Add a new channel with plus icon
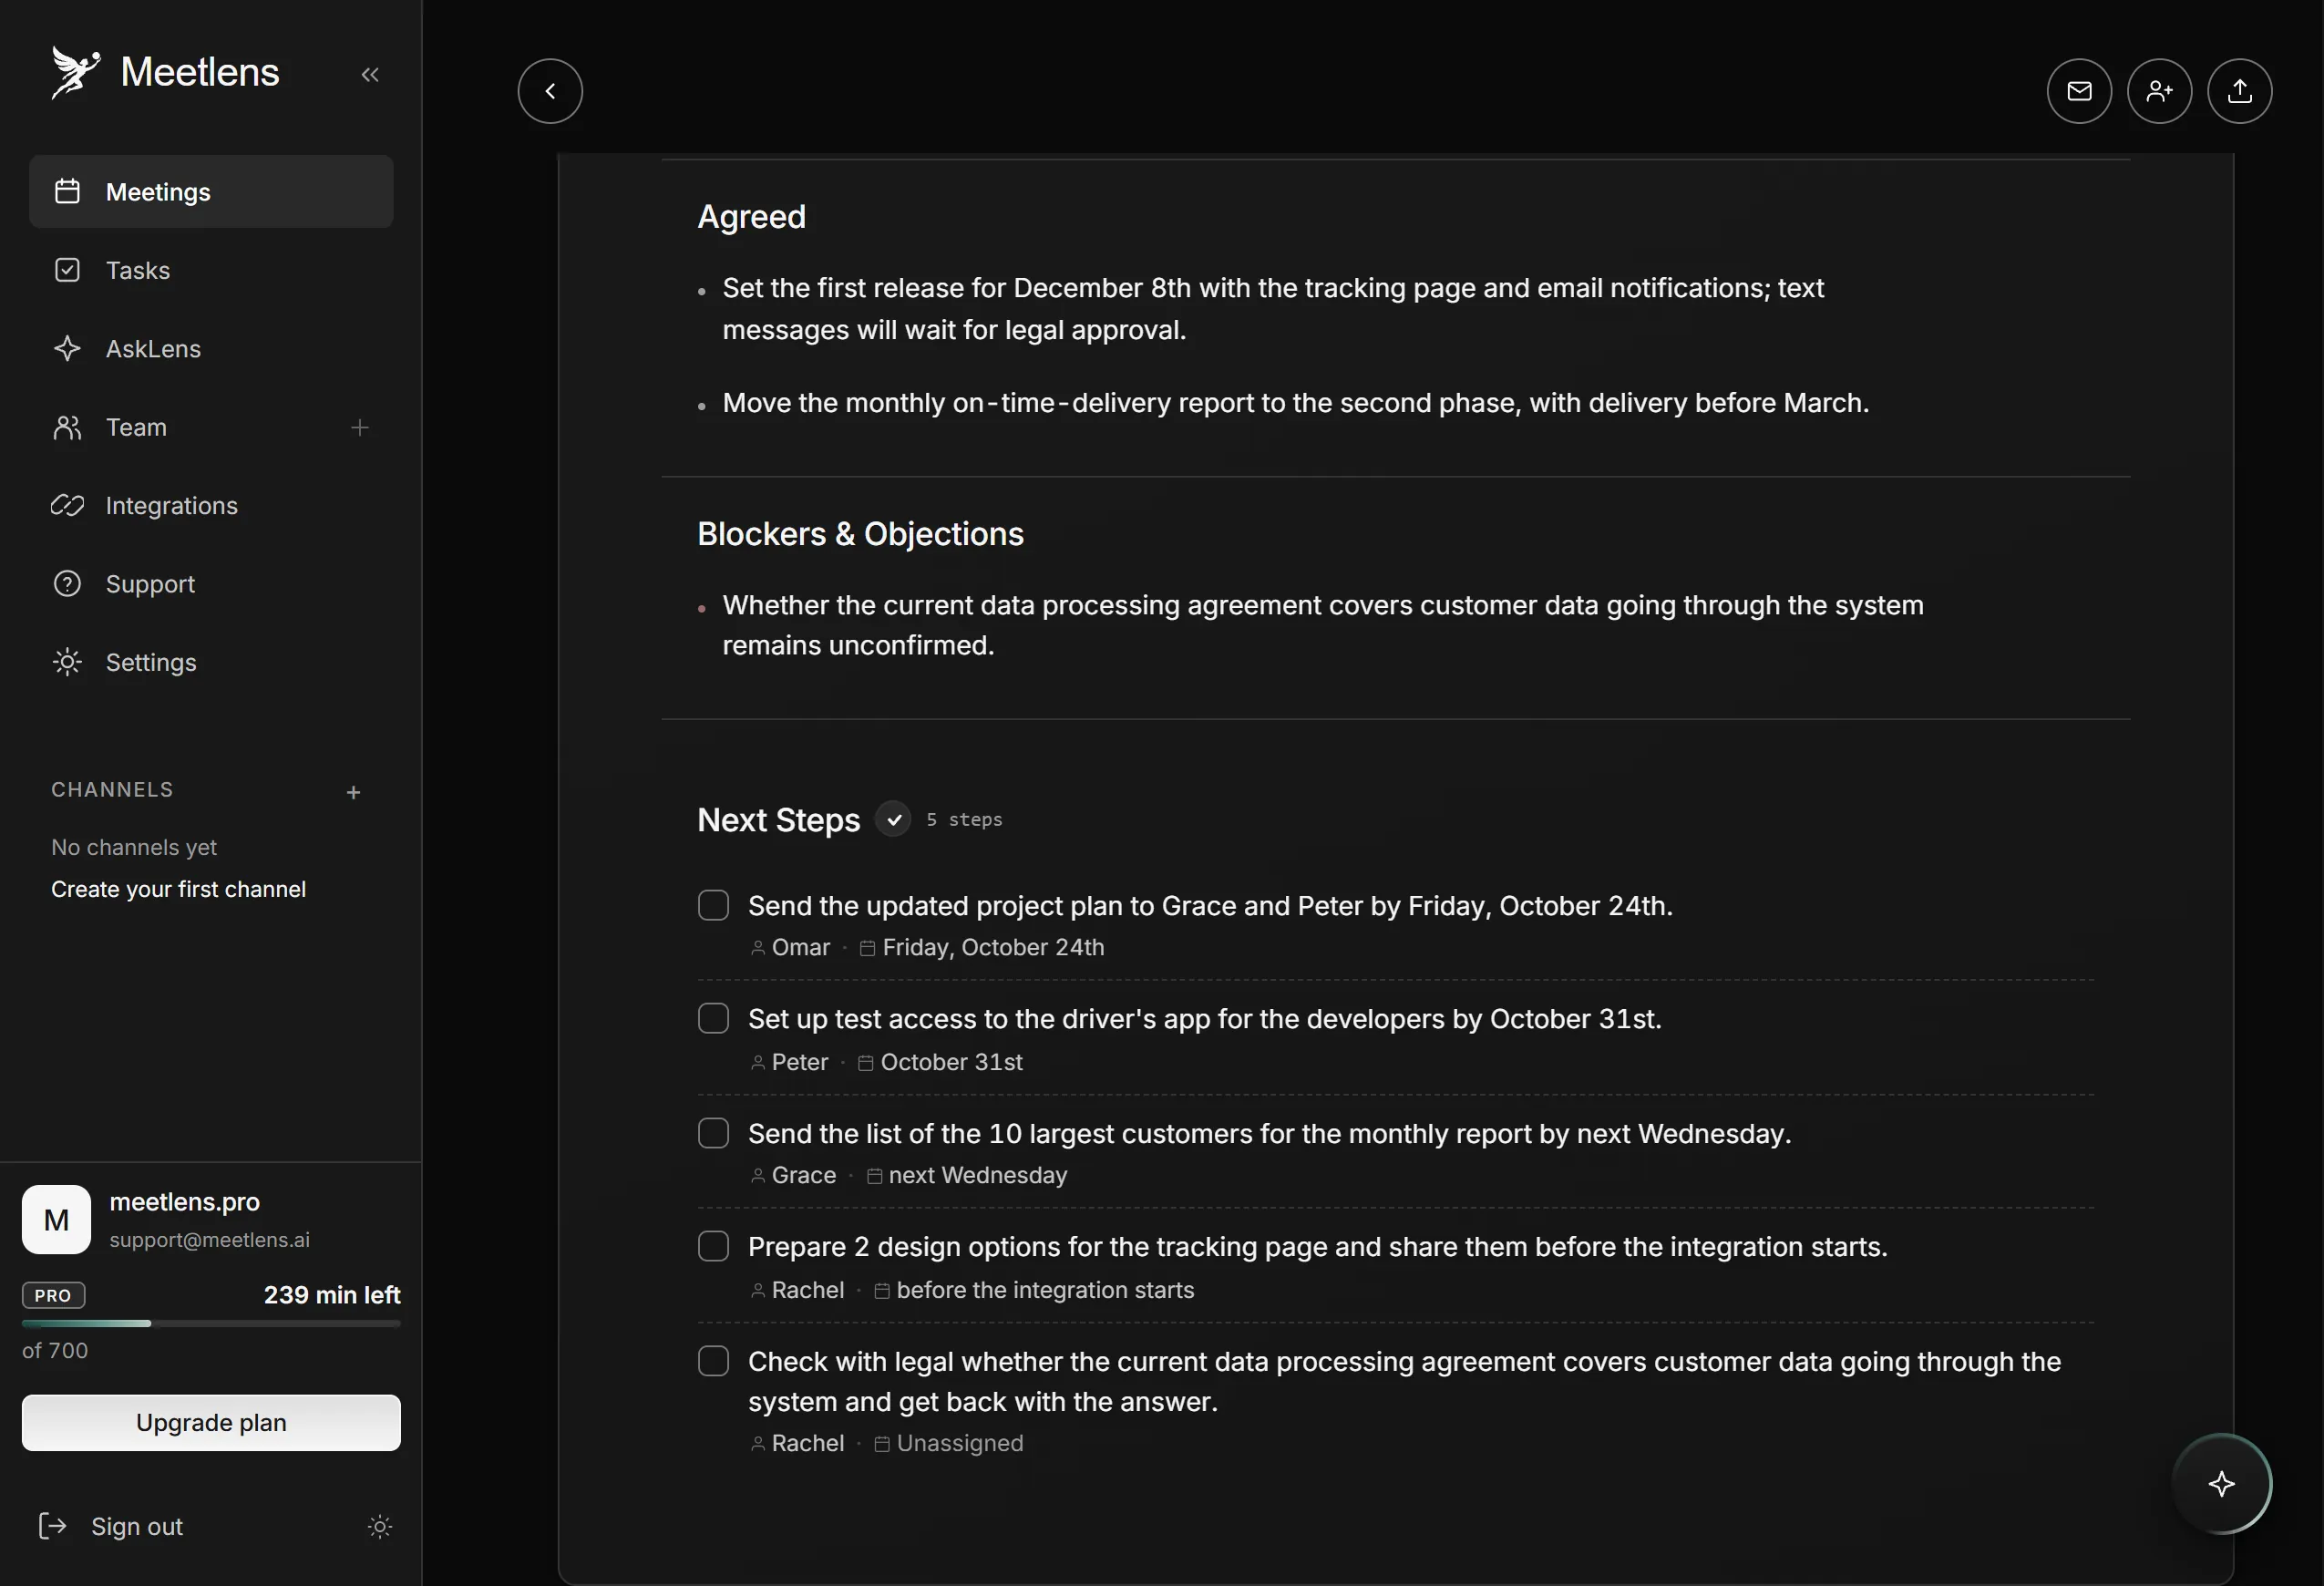This screenshot has height=1586, width=2324. pos(353,792)
